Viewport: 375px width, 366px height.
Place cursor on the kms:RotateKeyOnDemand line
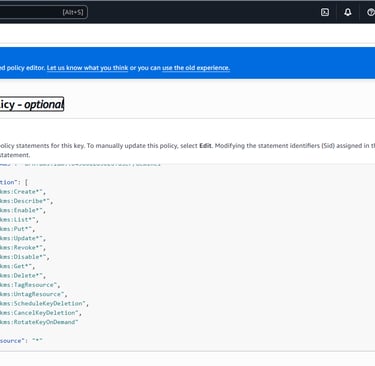click(x=39, y=322)
